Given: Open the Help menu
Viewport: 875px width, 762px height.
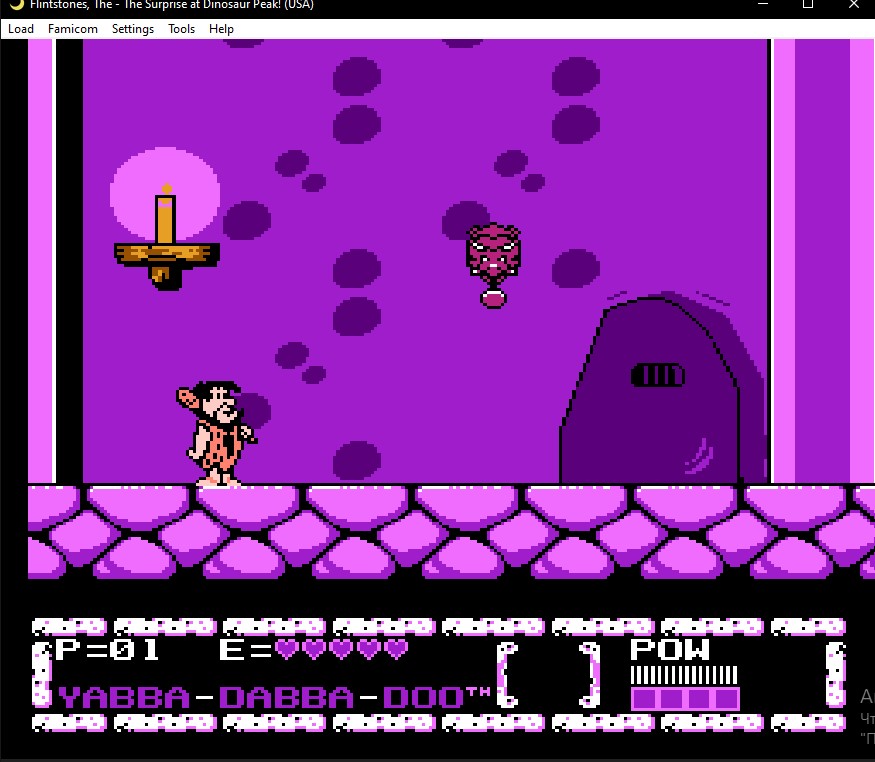Looking at the screenshot, I should pyautogui.click(x=221, y=29).
